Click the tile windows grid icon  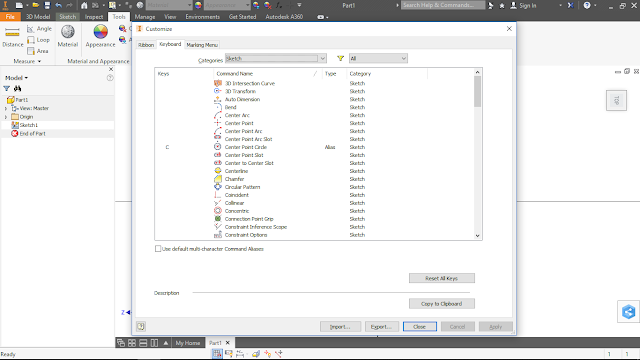coord(132,343)
